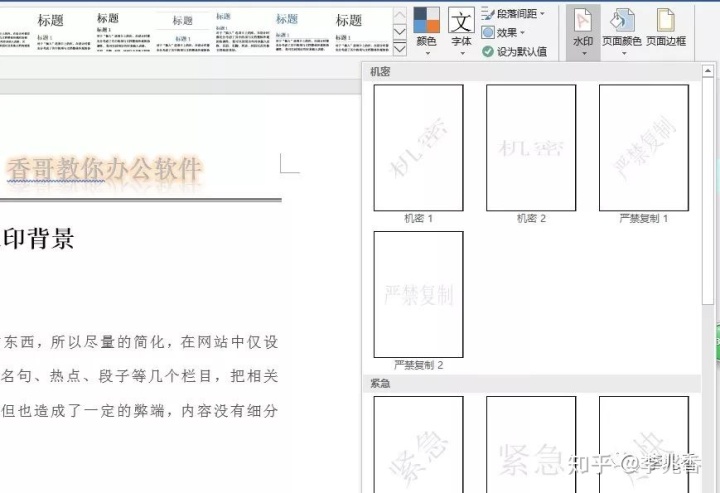Screen dimensions: 720x493
Task: Apply the second 标题 style set
Action: pyautogui.click(x=122, y=32)
